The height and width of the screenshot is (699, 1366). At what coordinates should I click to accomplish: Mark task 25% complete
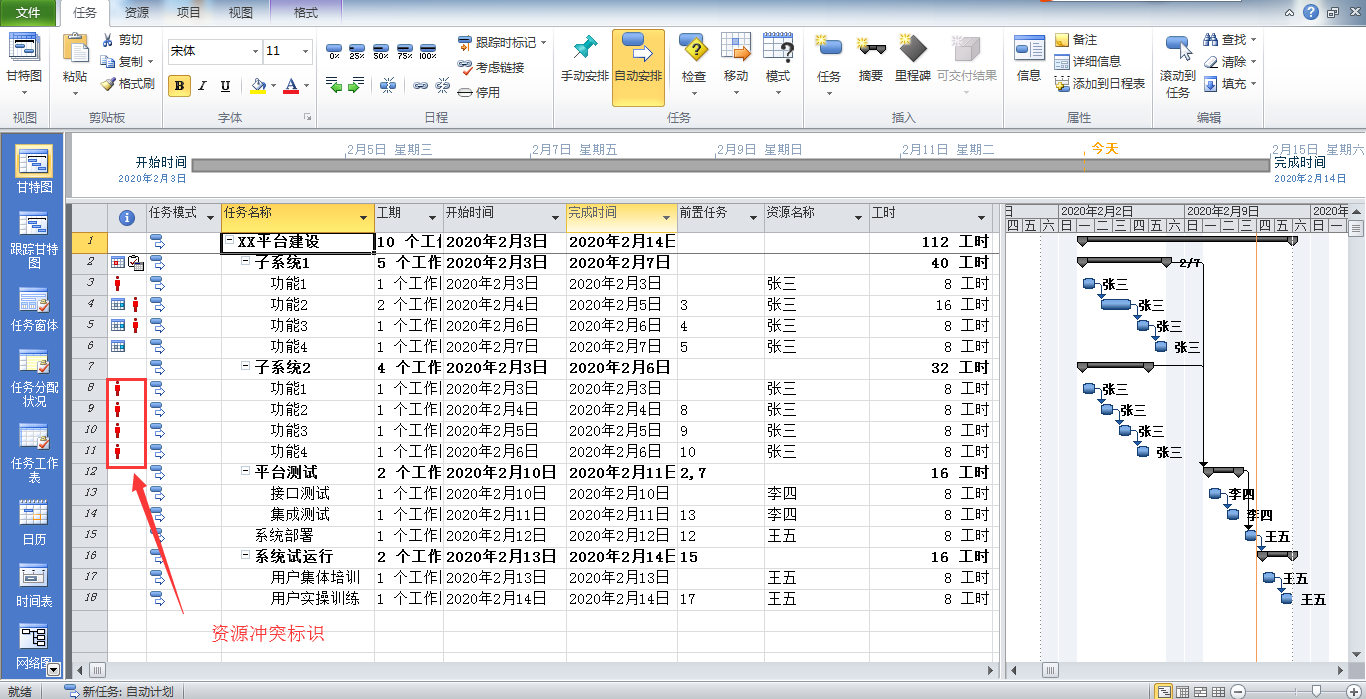pyautogui.click(x=357, y=50)
